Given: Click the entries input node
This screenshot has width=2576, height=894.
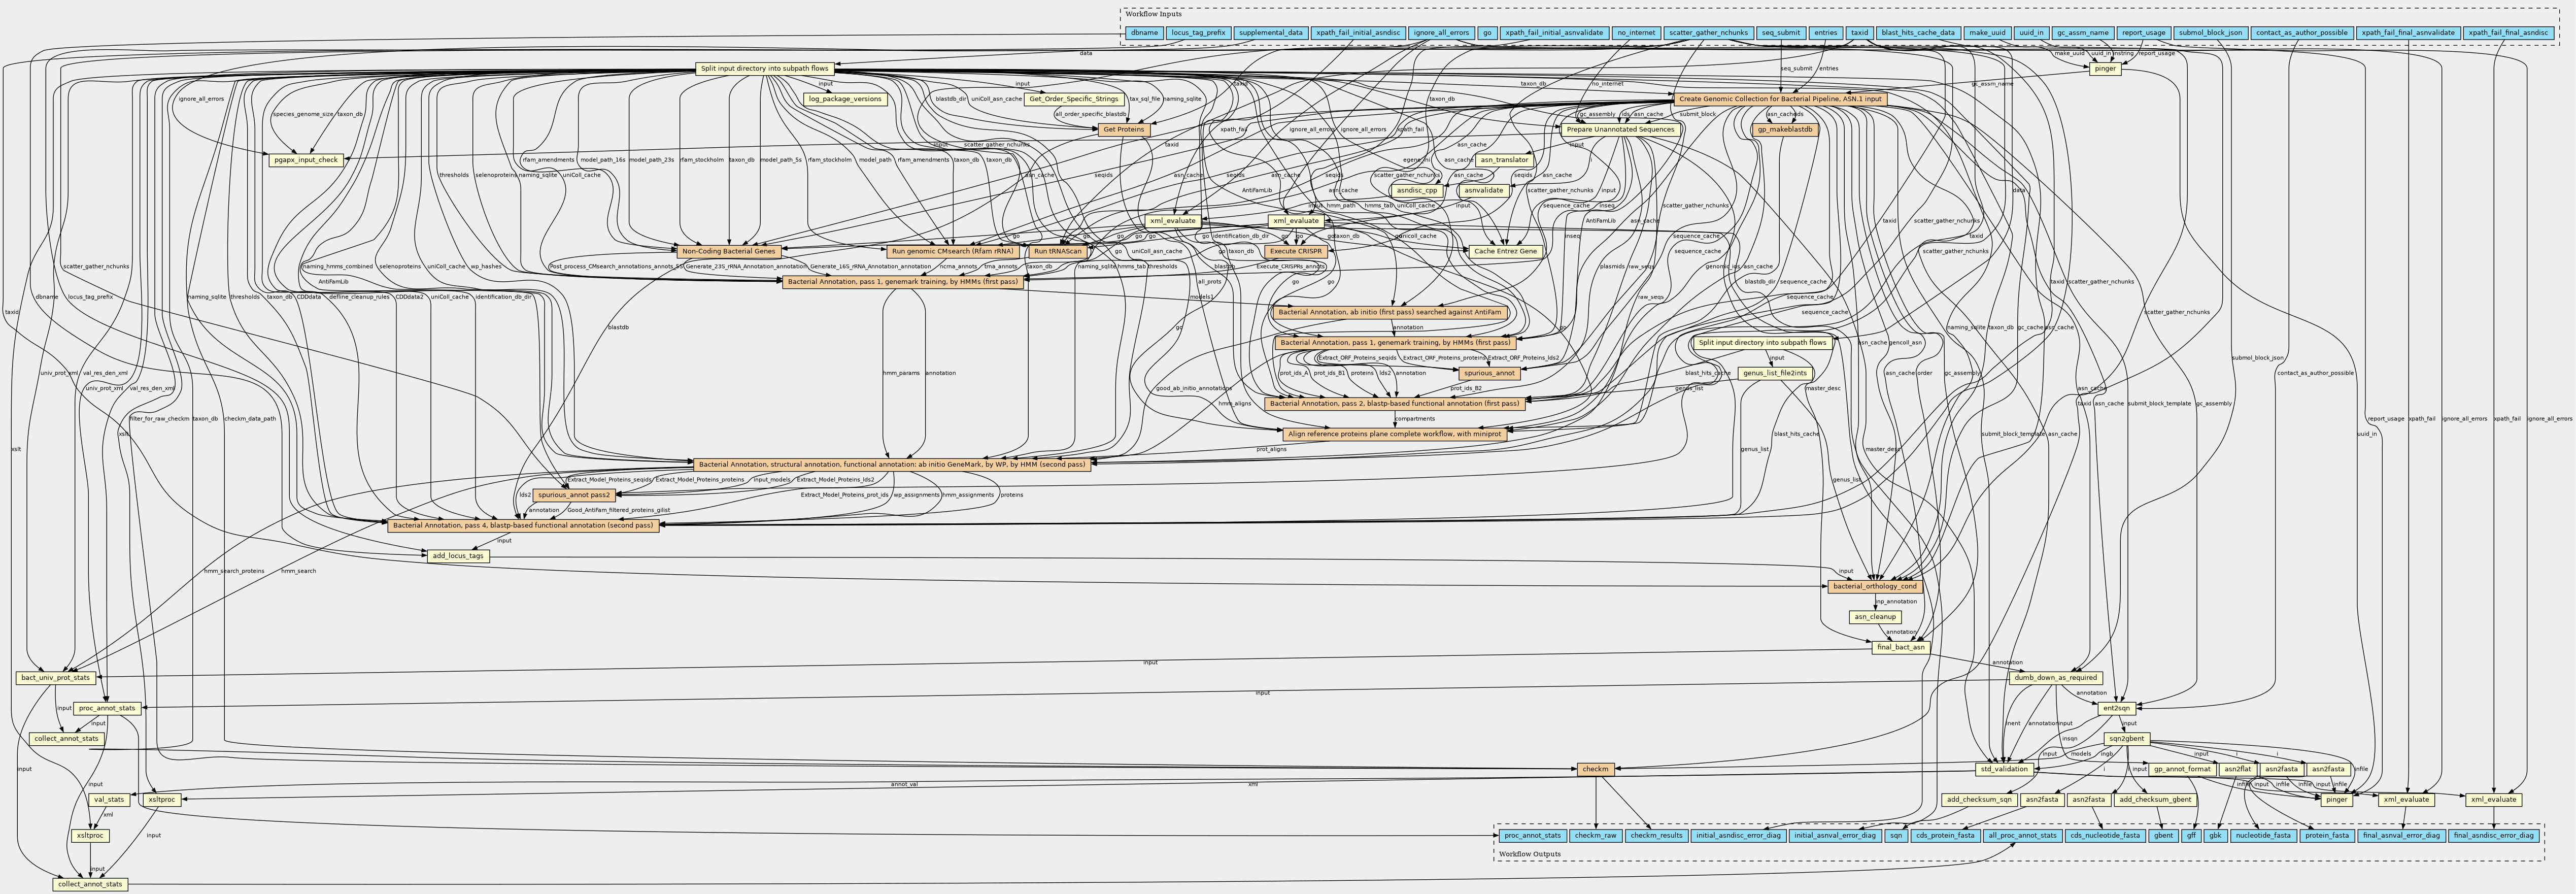Looking at the screenshot, I should click(x=1825, y=33).
